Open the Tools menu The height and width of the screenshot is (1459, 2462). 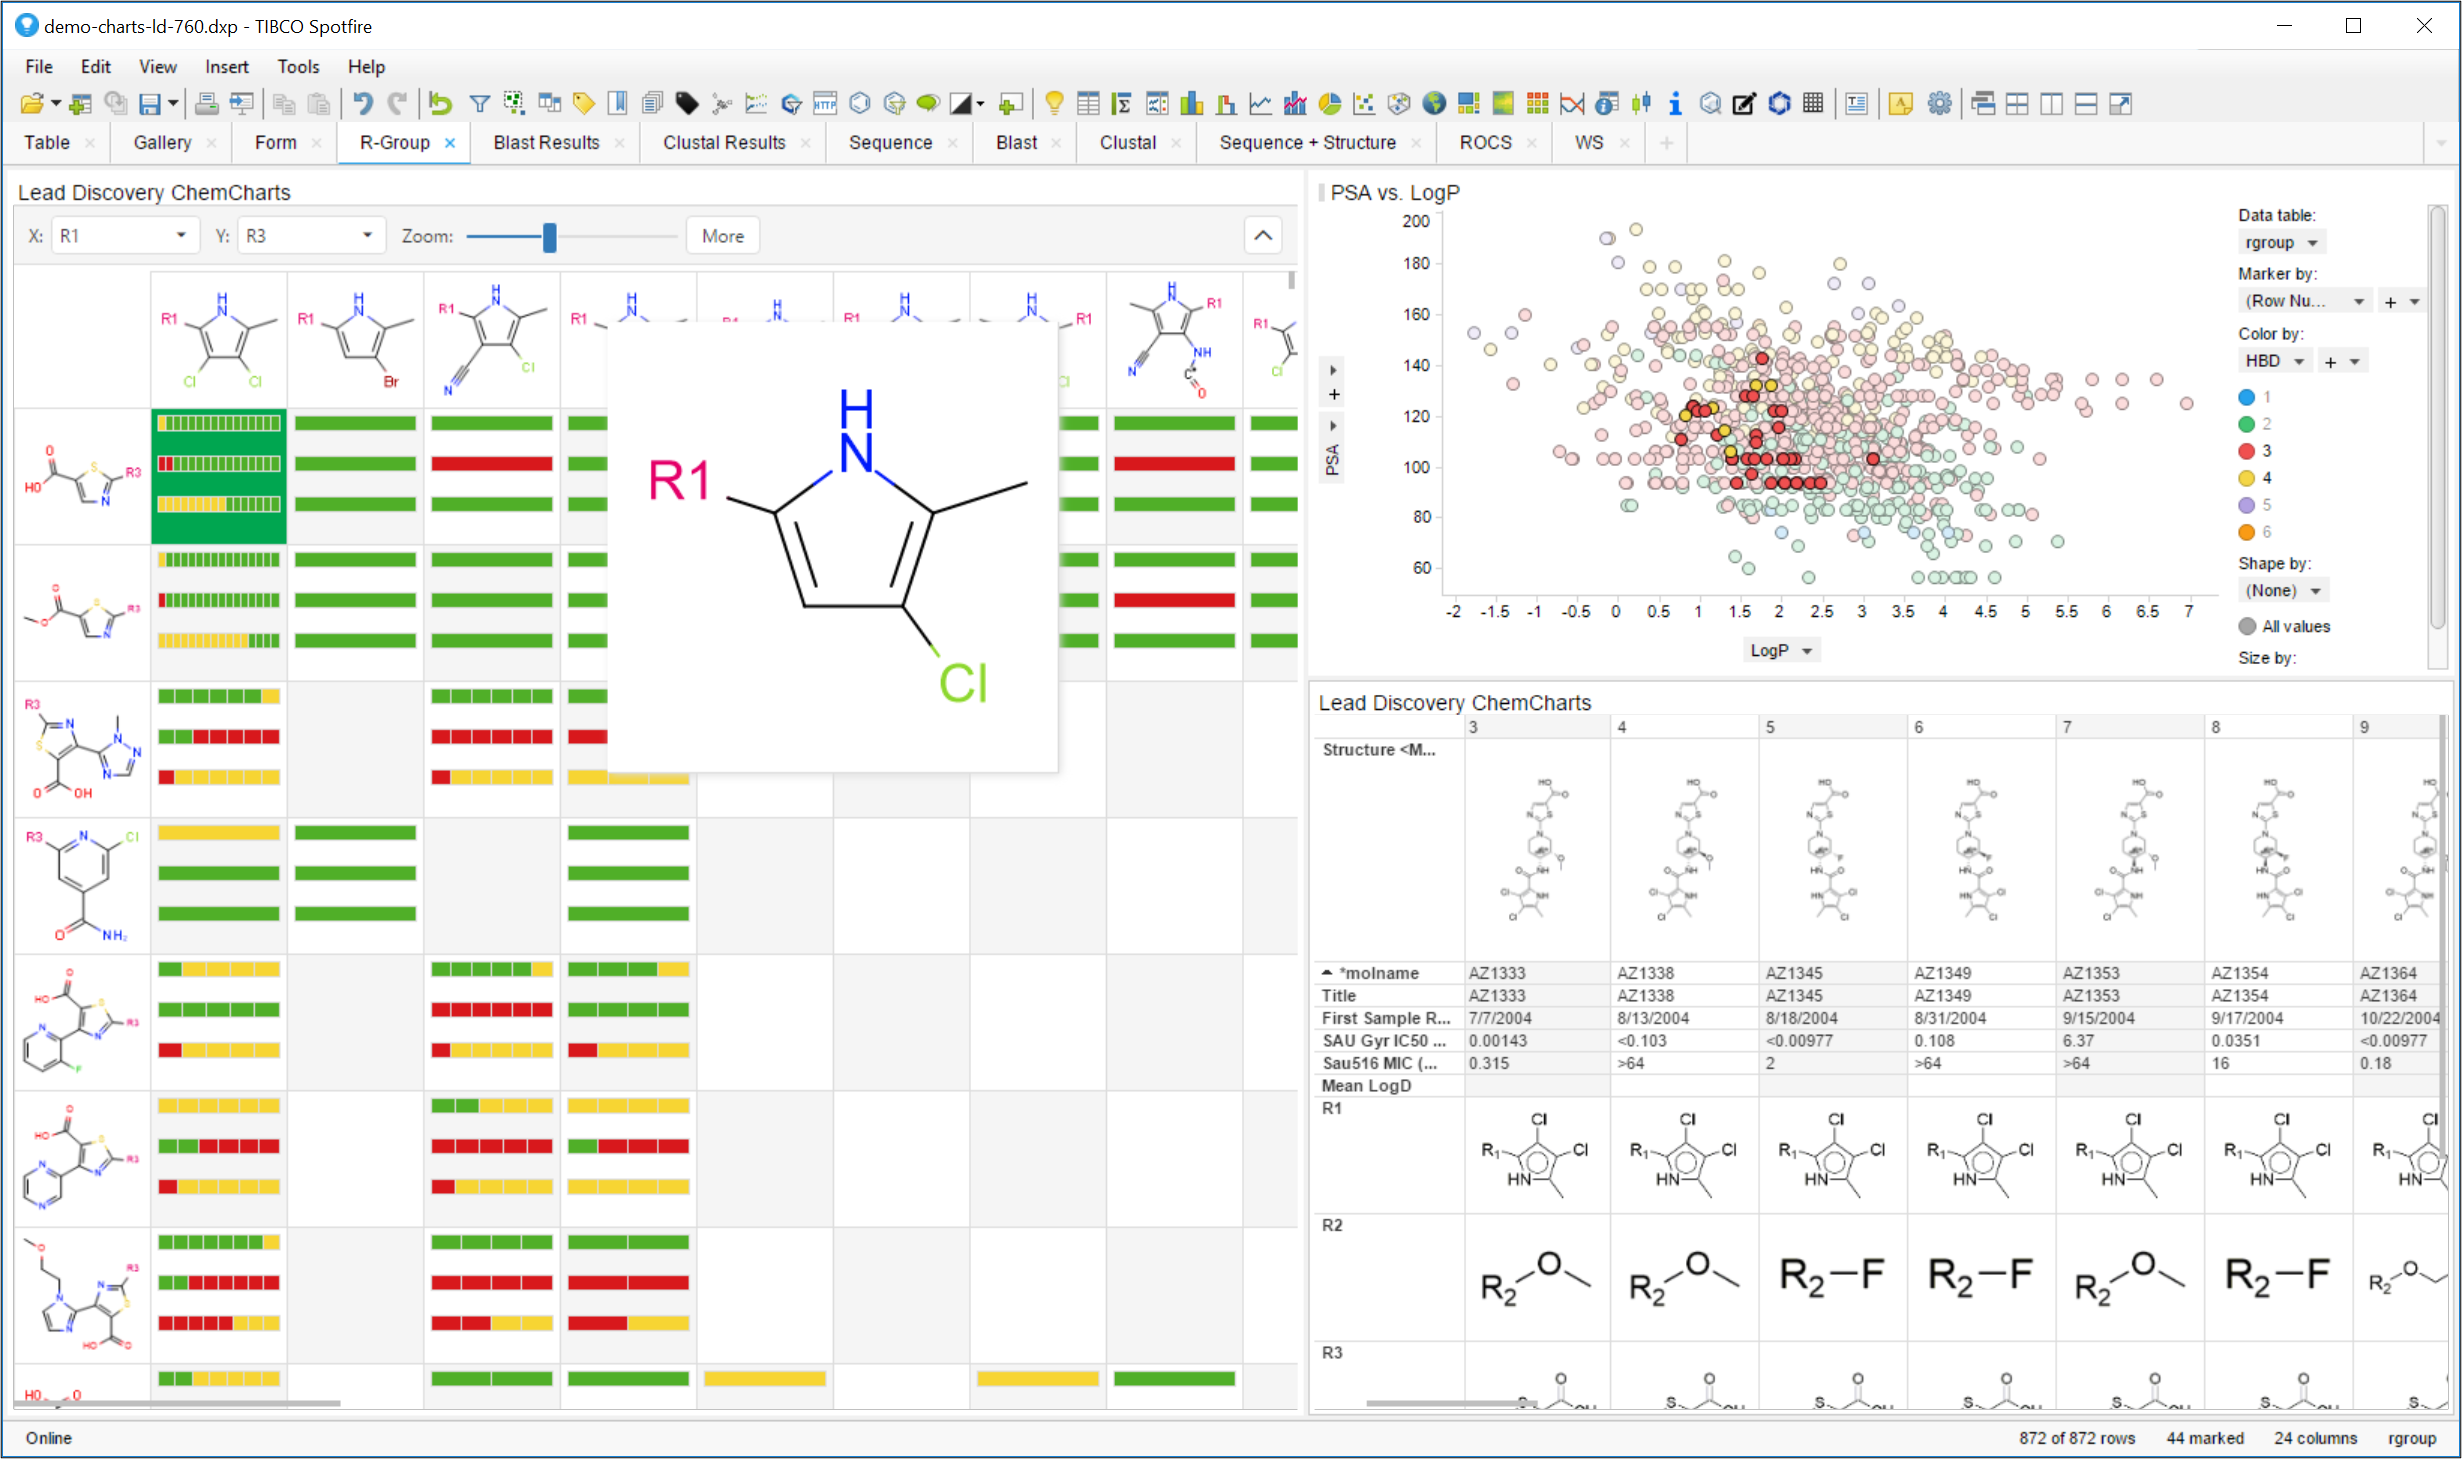[x=298, y=66]
